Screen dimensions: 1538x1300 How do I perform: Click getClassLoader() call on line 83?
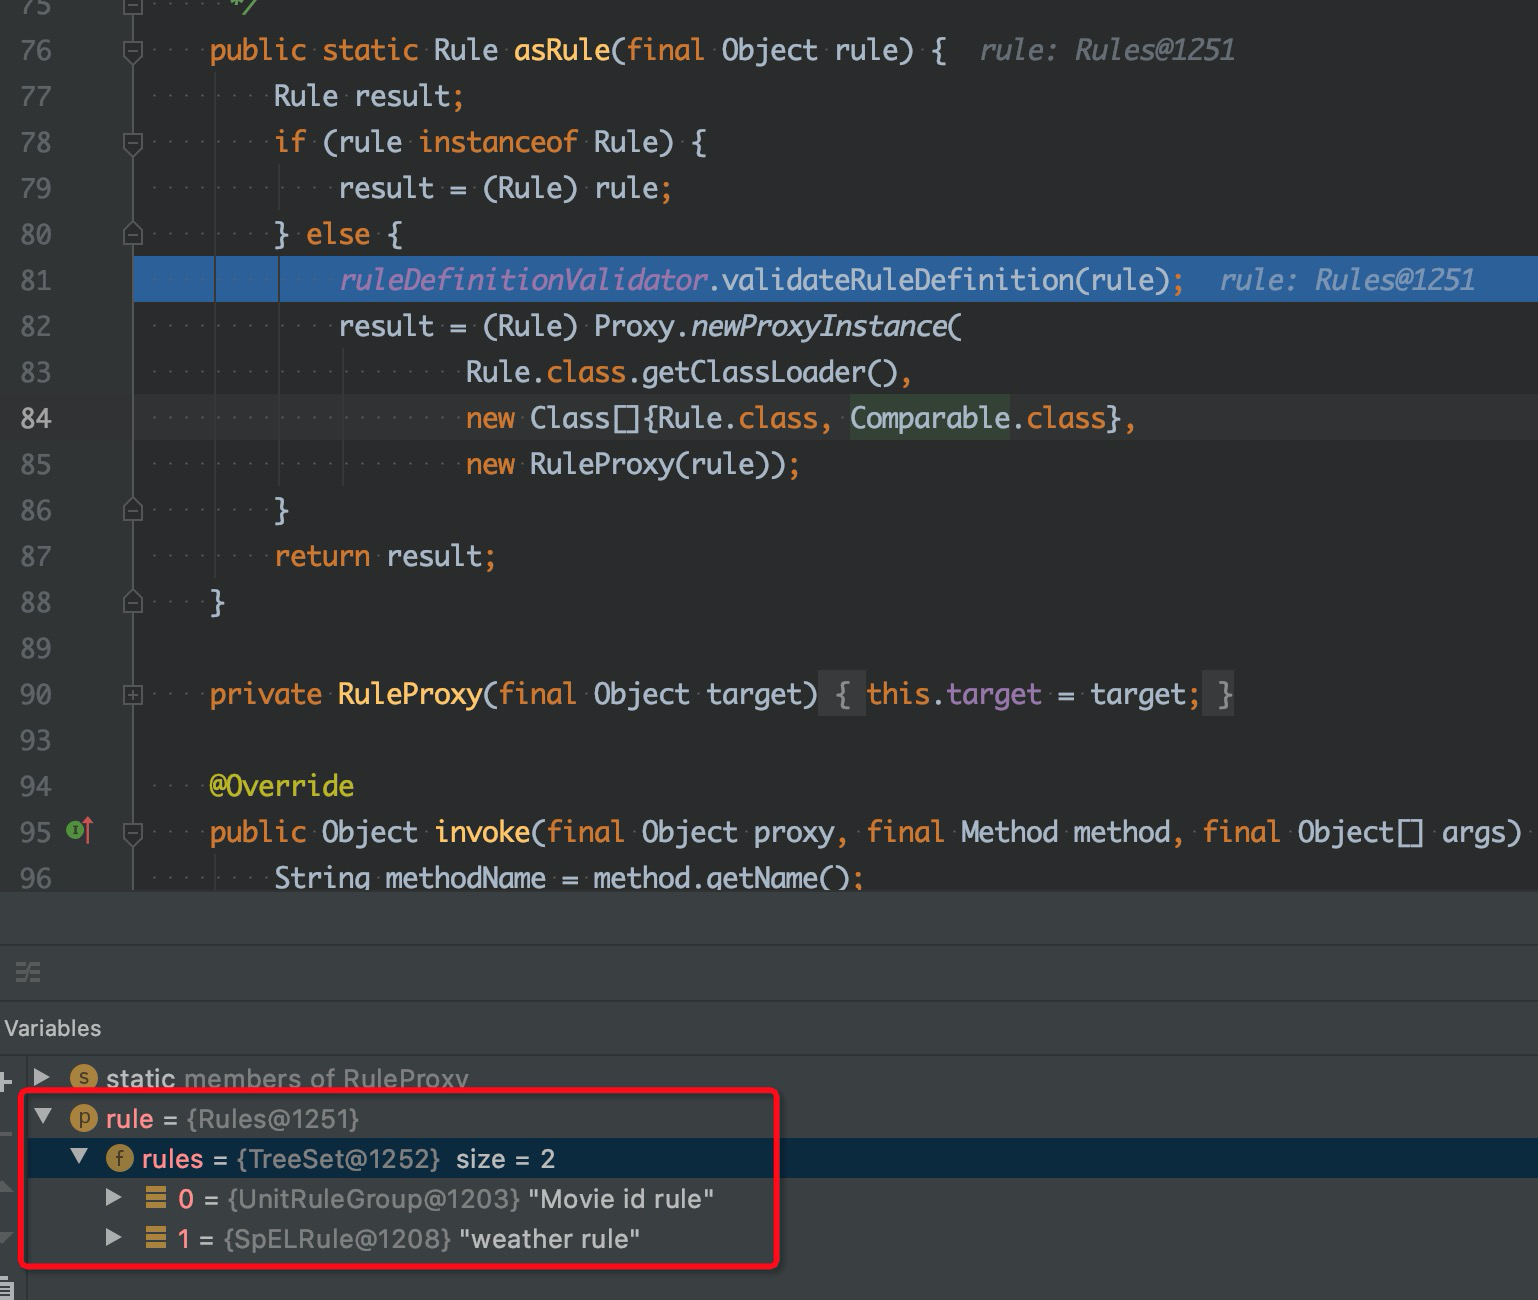[x=770, y=372]
